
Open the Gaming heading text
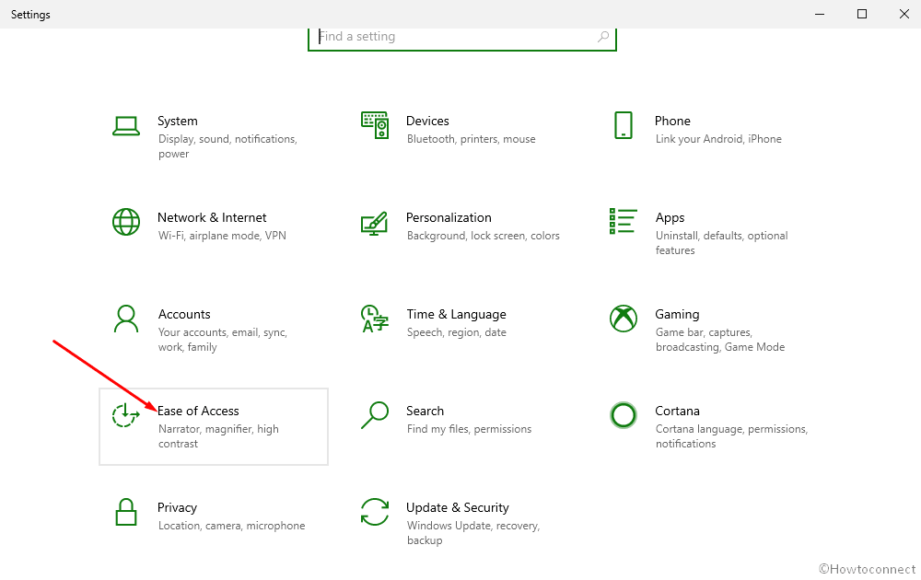(x=677, y=314)
